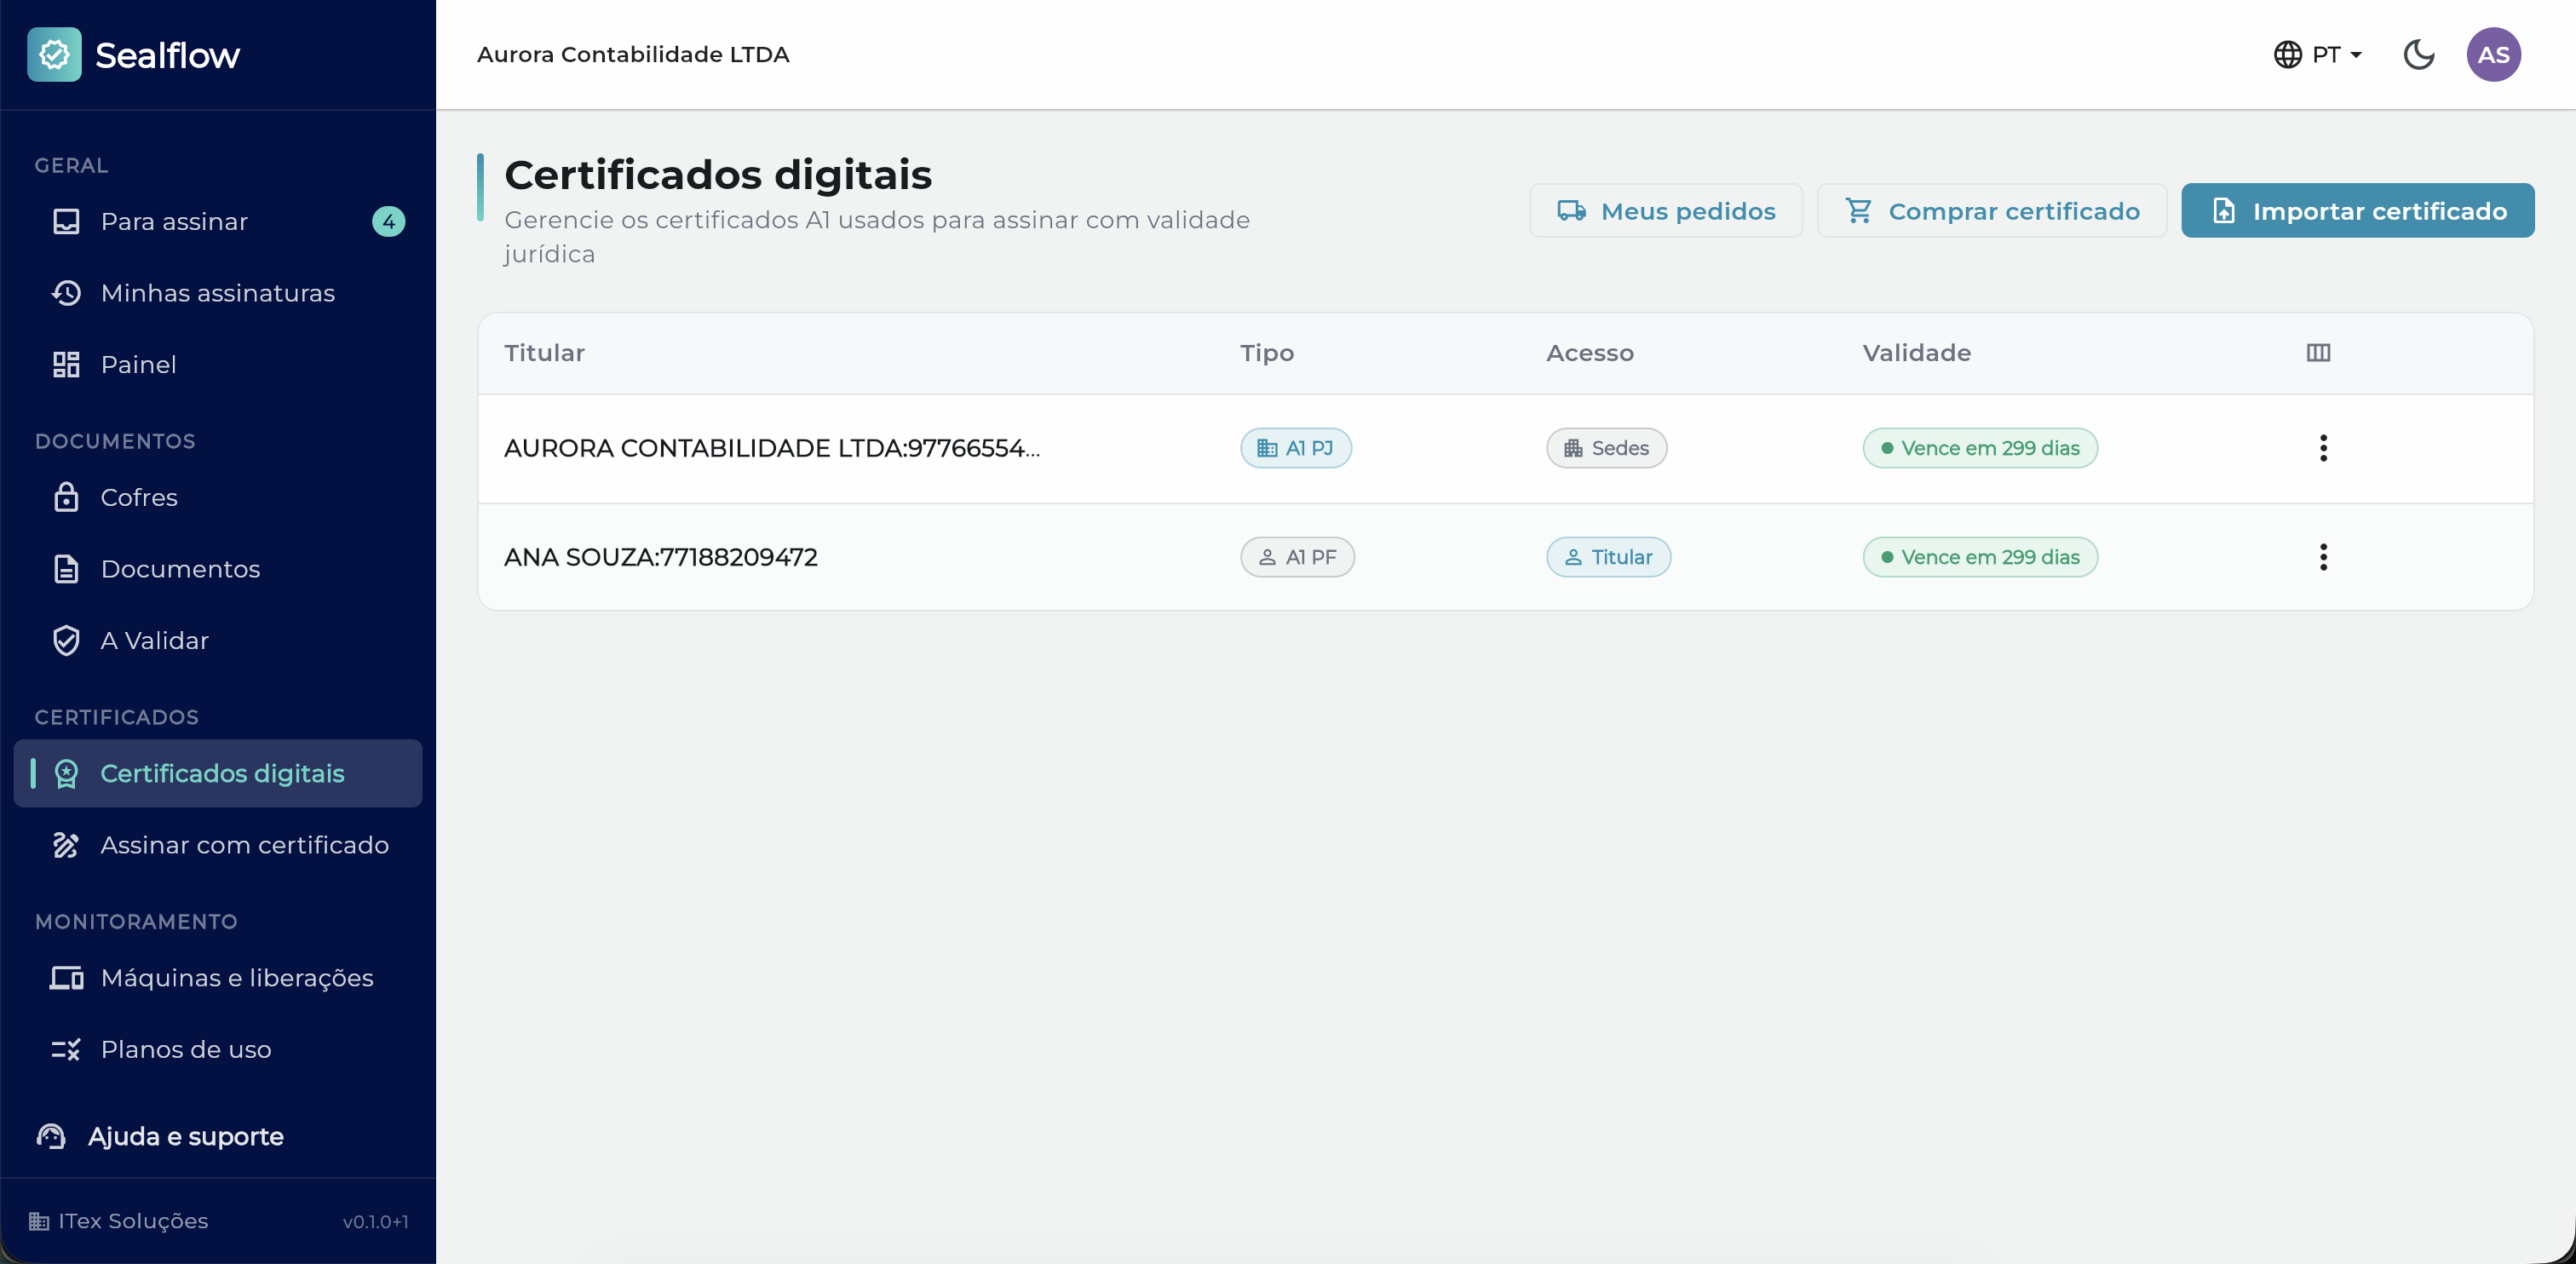Open Máquinas e liberações devices icon
This screenshot has width=2576, height=1264.
point(66,977)
